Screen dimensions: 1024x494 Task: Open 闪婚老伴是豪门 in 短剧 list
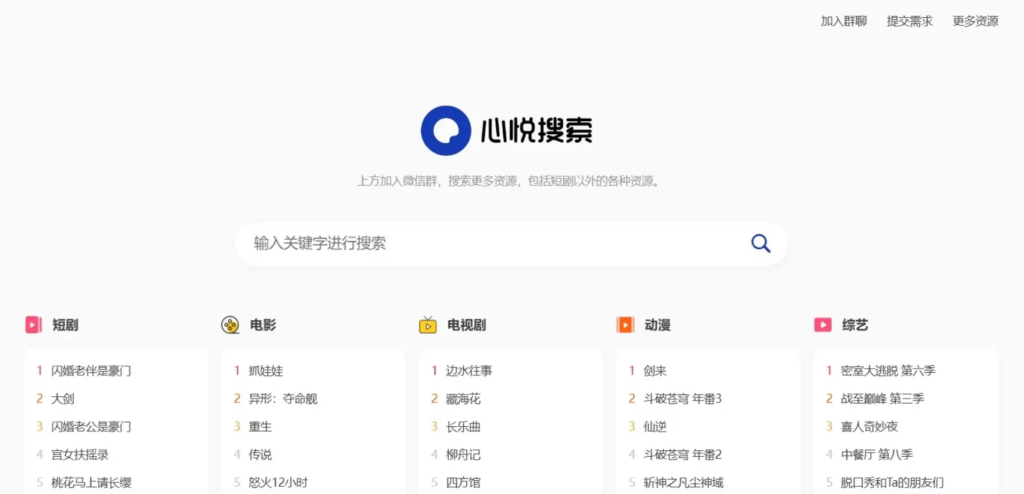(x=91, y=370)
